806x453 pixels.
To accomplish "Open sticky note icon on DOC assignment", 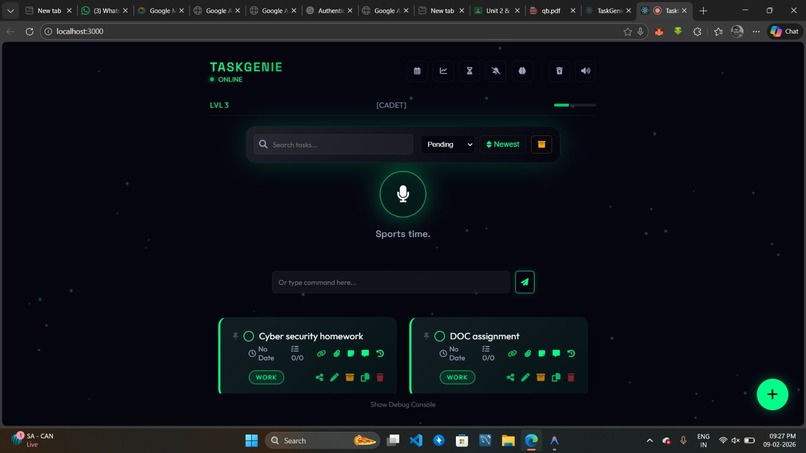I will [541, 353].
